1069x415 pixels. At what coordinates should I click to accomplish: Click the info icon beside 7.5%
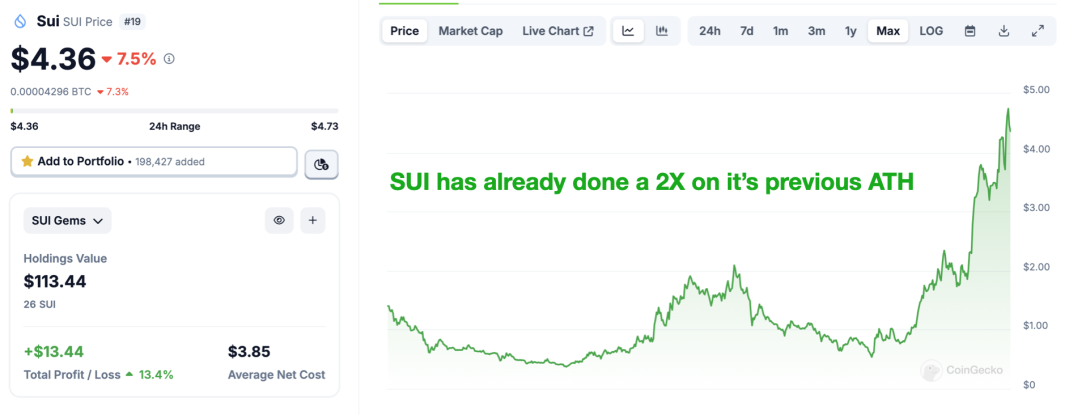click(x=170, y=59)
